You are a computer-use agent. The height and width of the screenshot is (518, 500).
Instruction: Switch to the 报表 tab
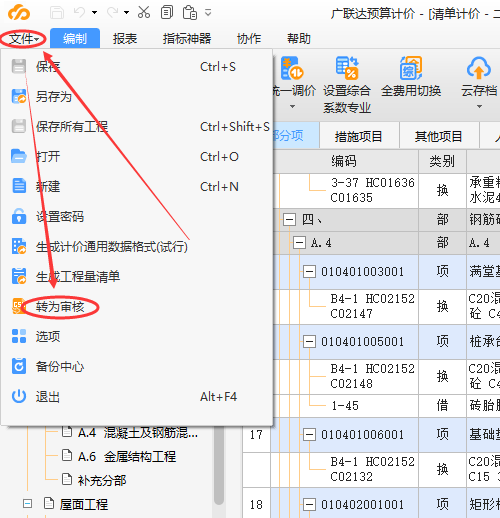125,39
